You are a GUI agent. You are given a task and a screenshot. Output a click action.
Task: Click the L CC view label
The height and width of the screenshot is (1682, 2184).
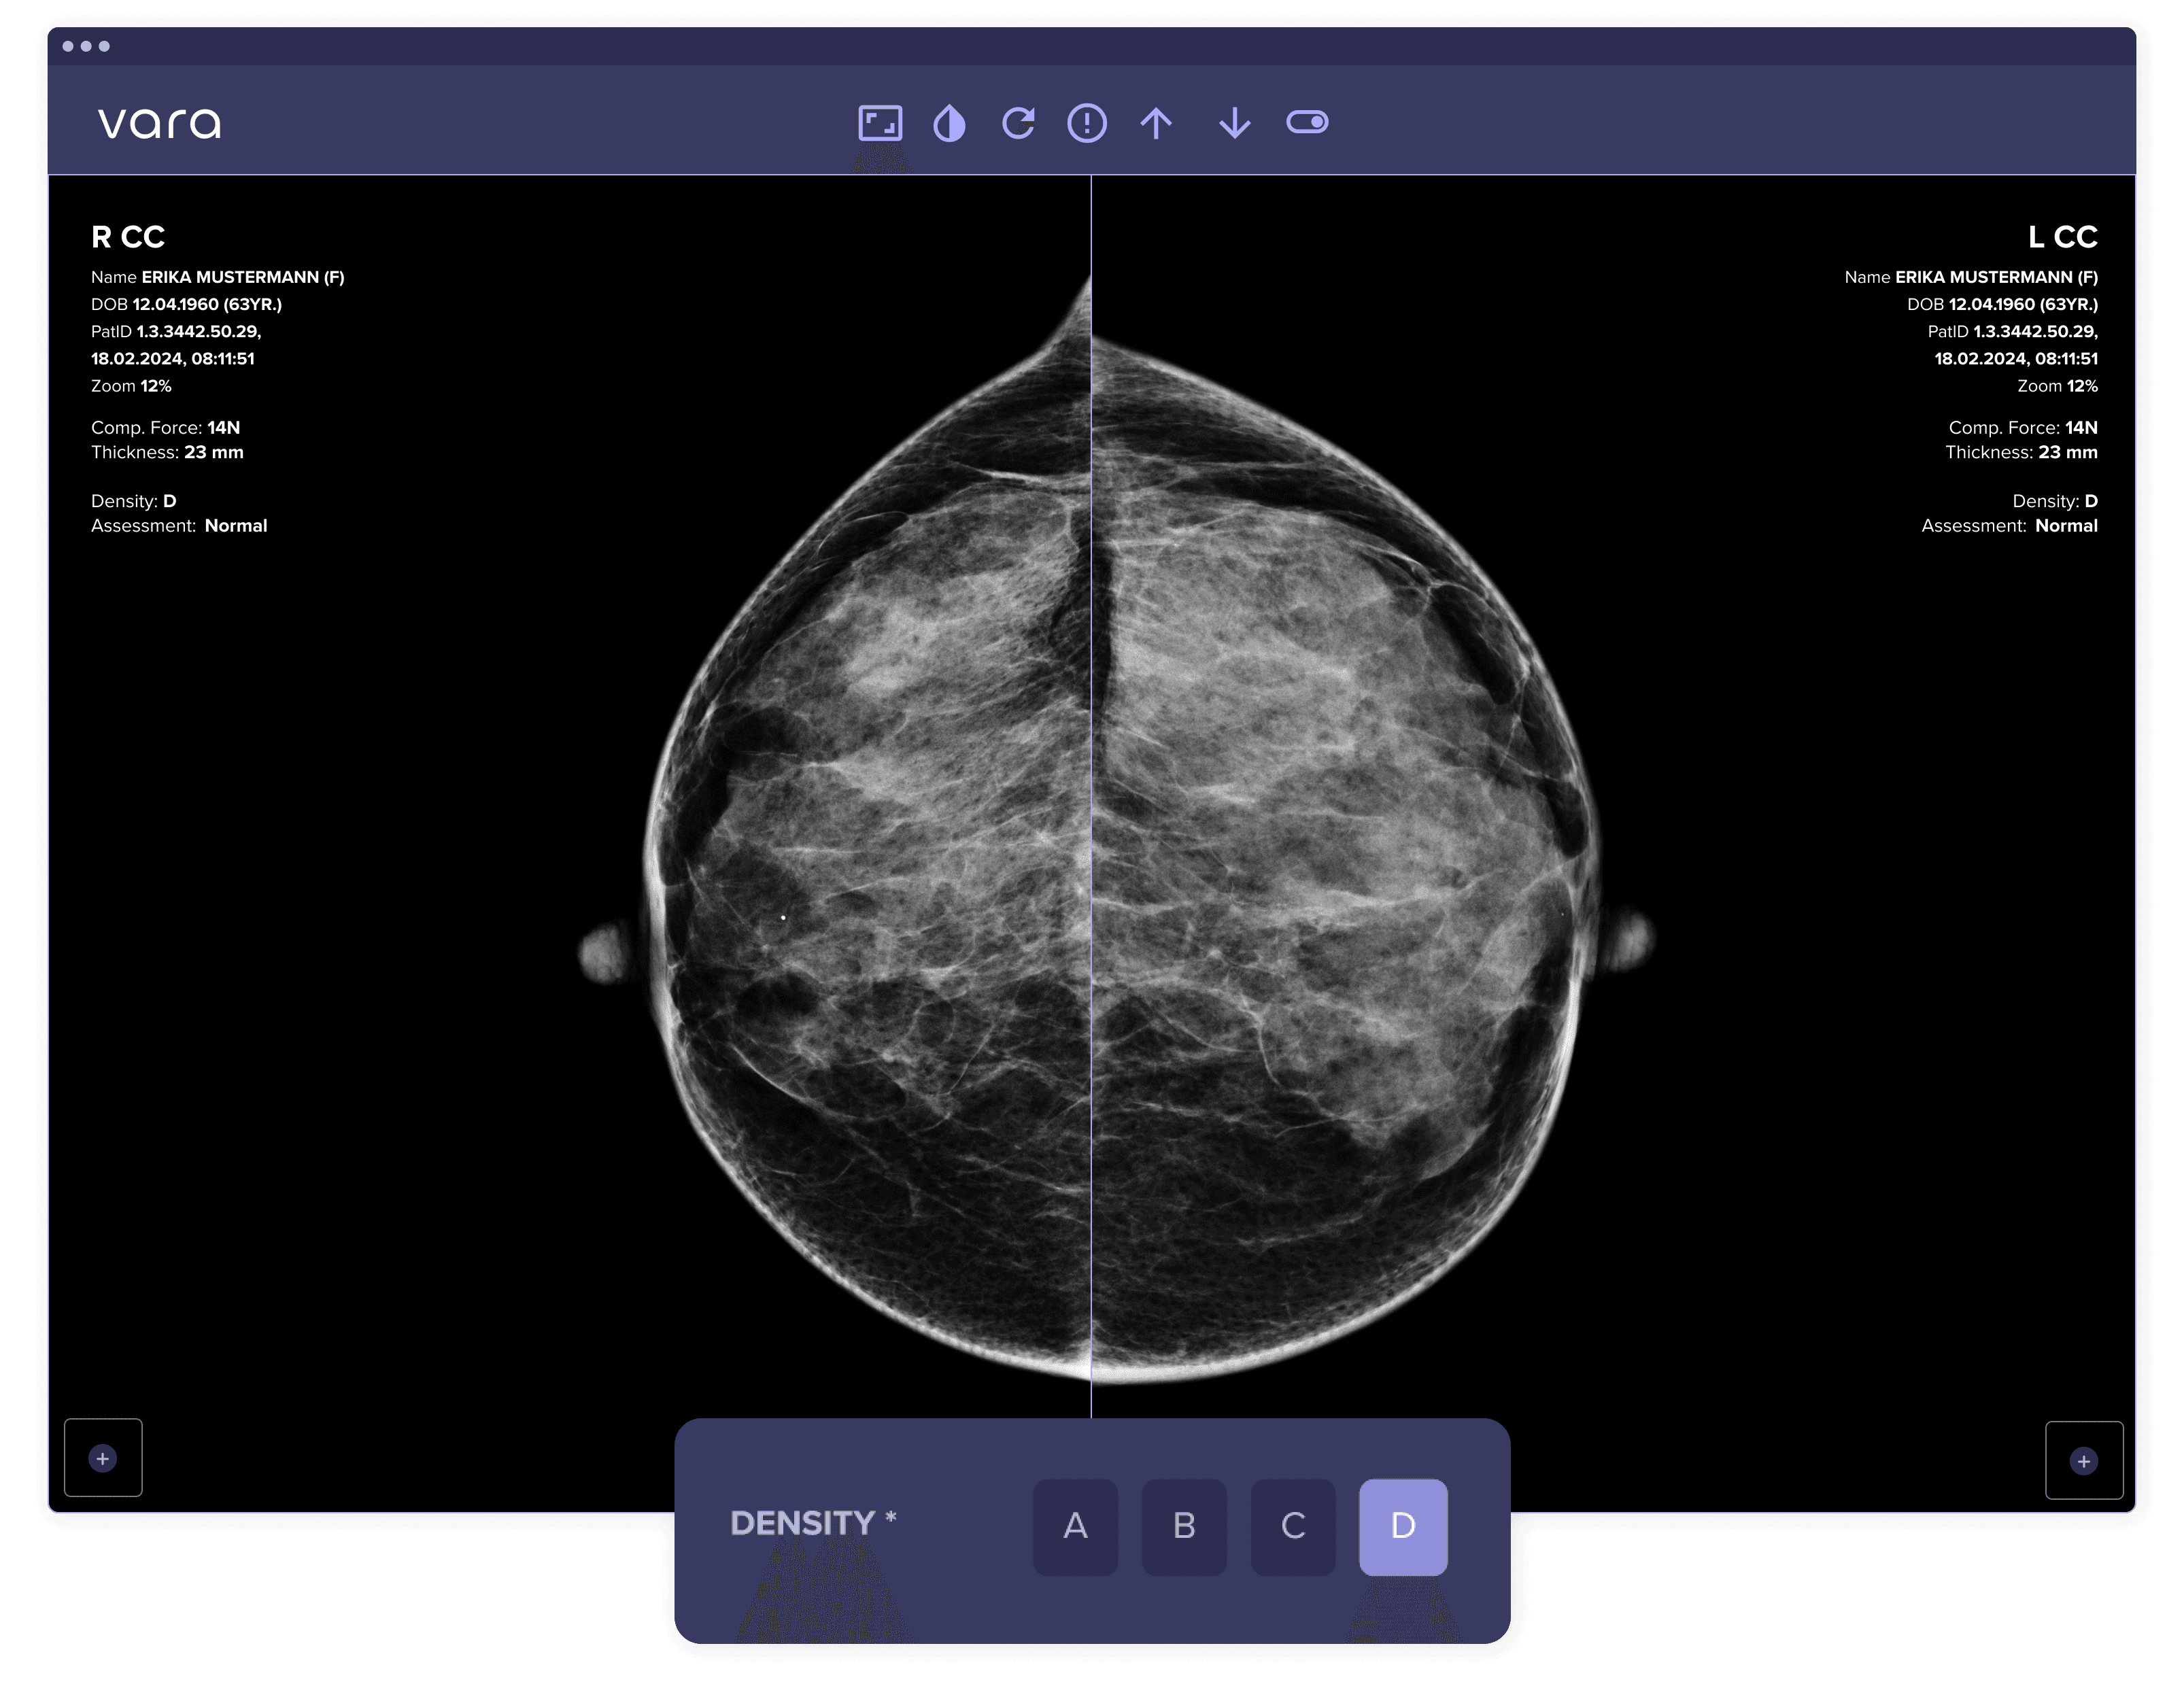click(x=2062, y=237)
